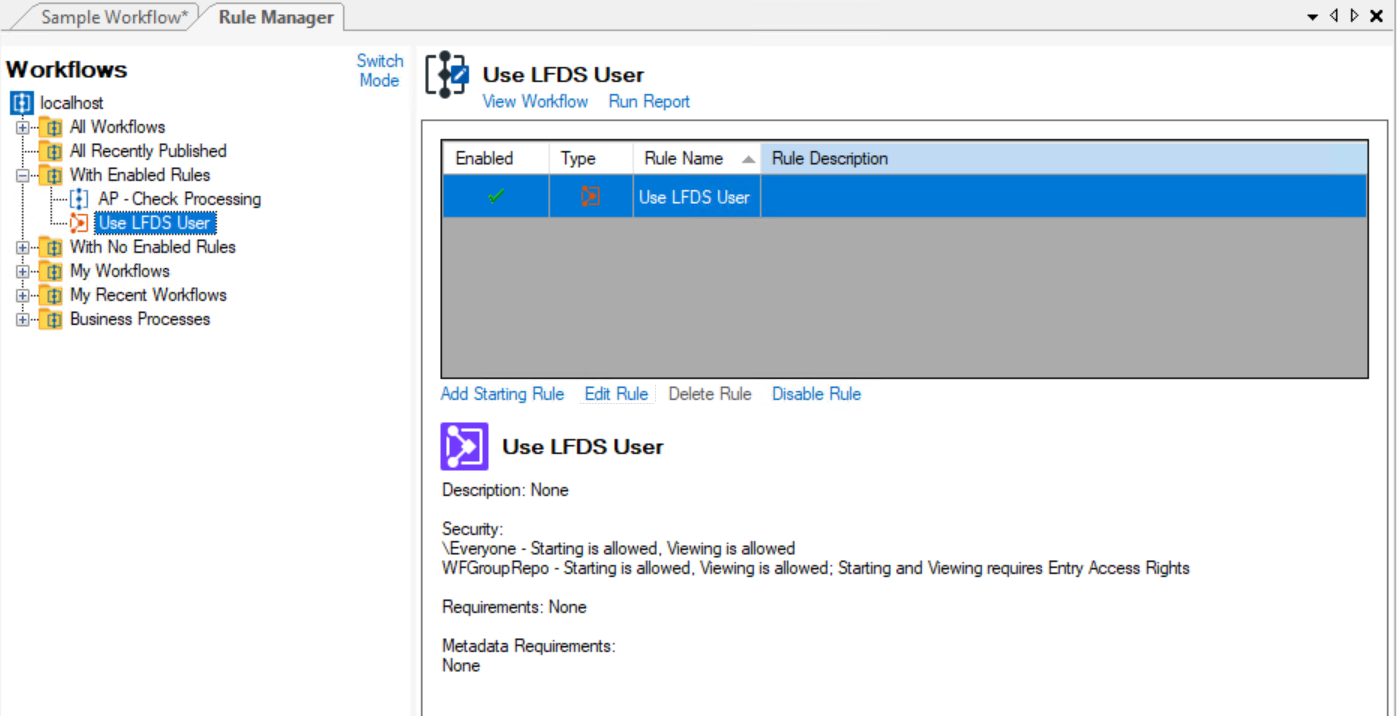Click the localhost server icon

pyautogui.click(x=22, y=103)
